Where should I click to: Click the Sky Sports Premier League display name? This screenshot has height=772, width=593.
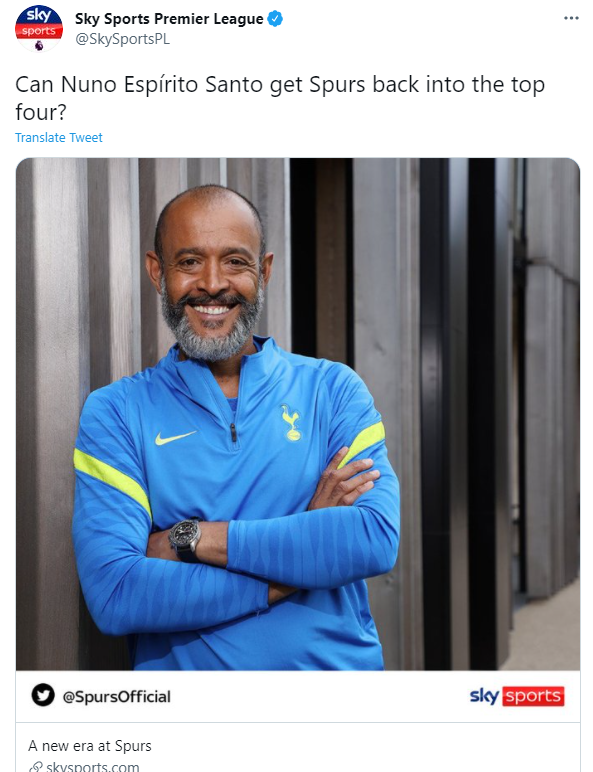click(169, 19)
